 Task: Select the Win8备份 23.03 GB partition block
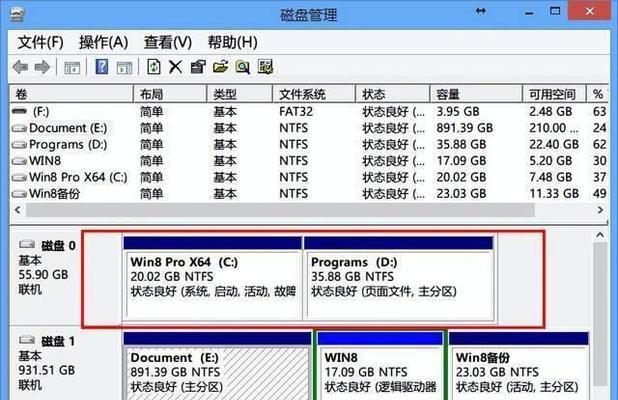(x=519, y=366)
